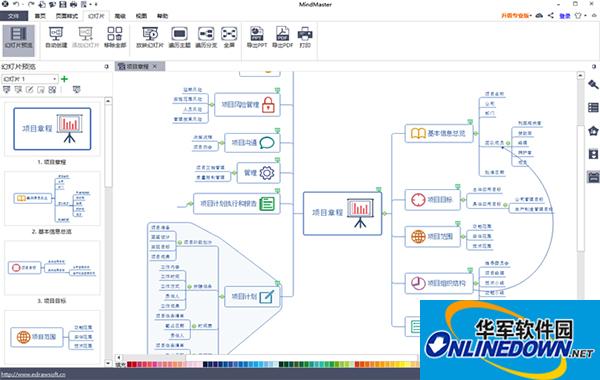The height and width of the screenshot is (380, 600).
Task: Click the save disk icon in quick access bar
Action: point(63,4)
